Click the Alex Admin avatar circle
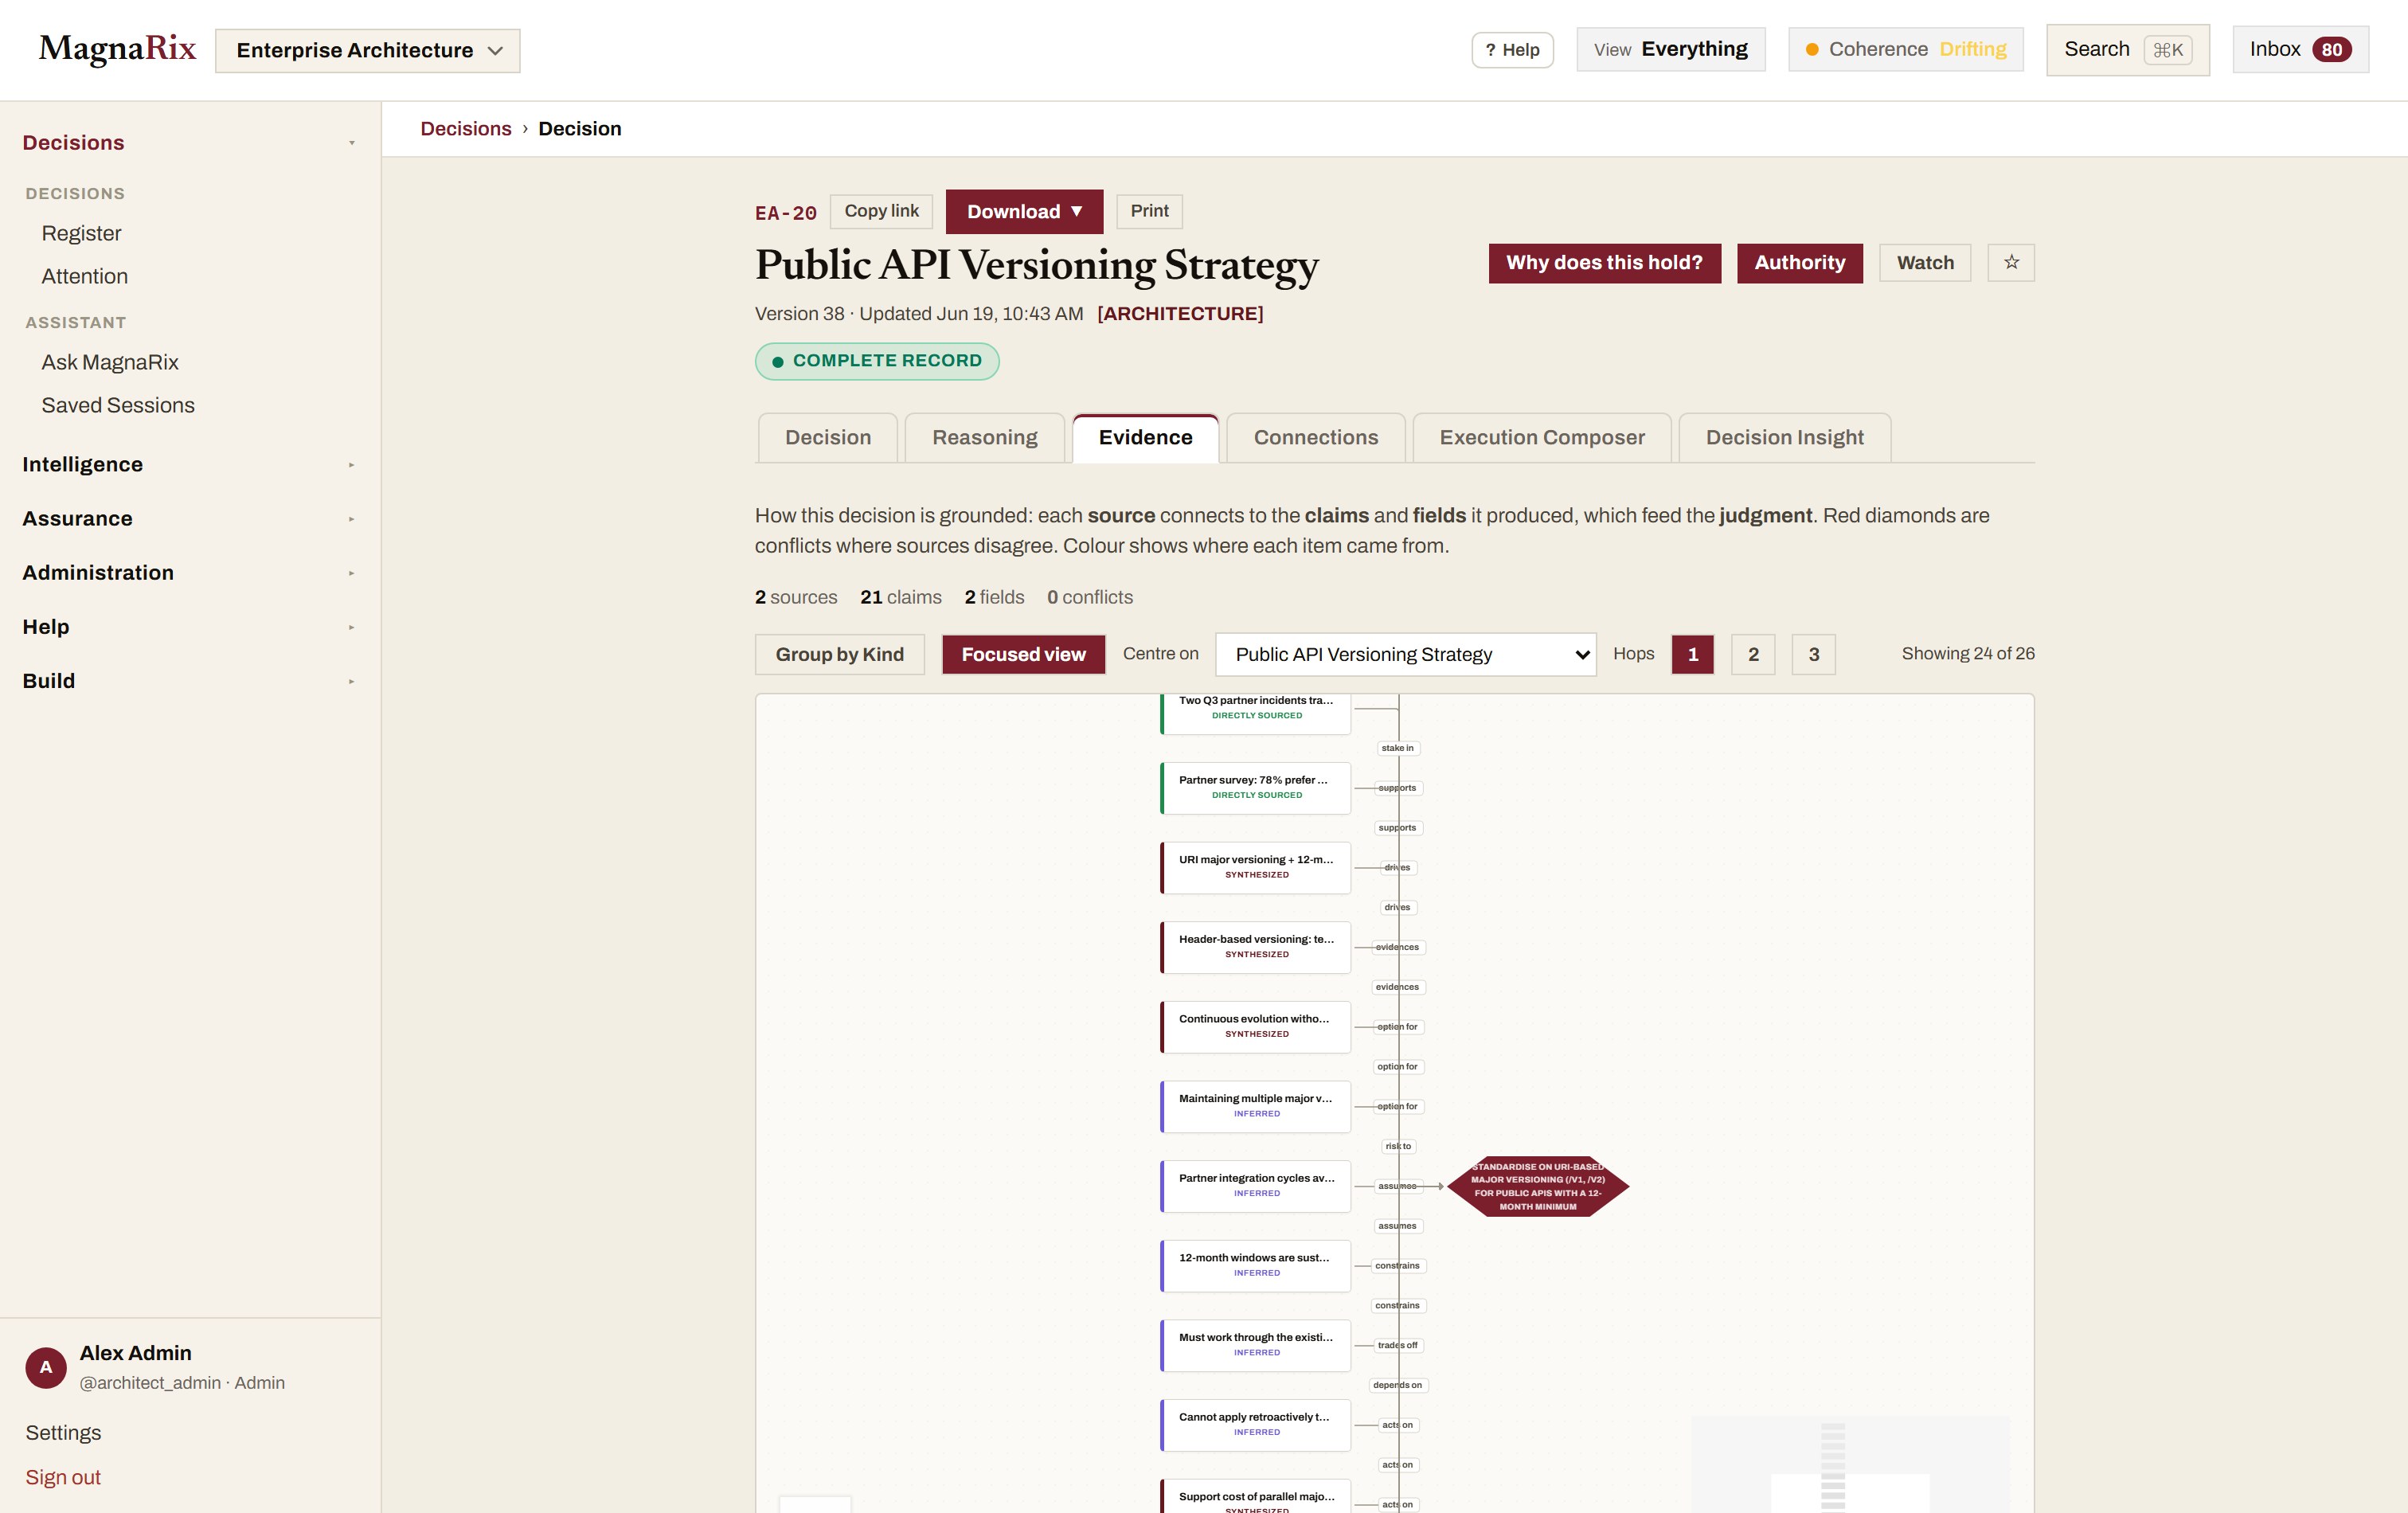Image resolution: width=2408 pixels, height=1513 pixels. 46,1367
